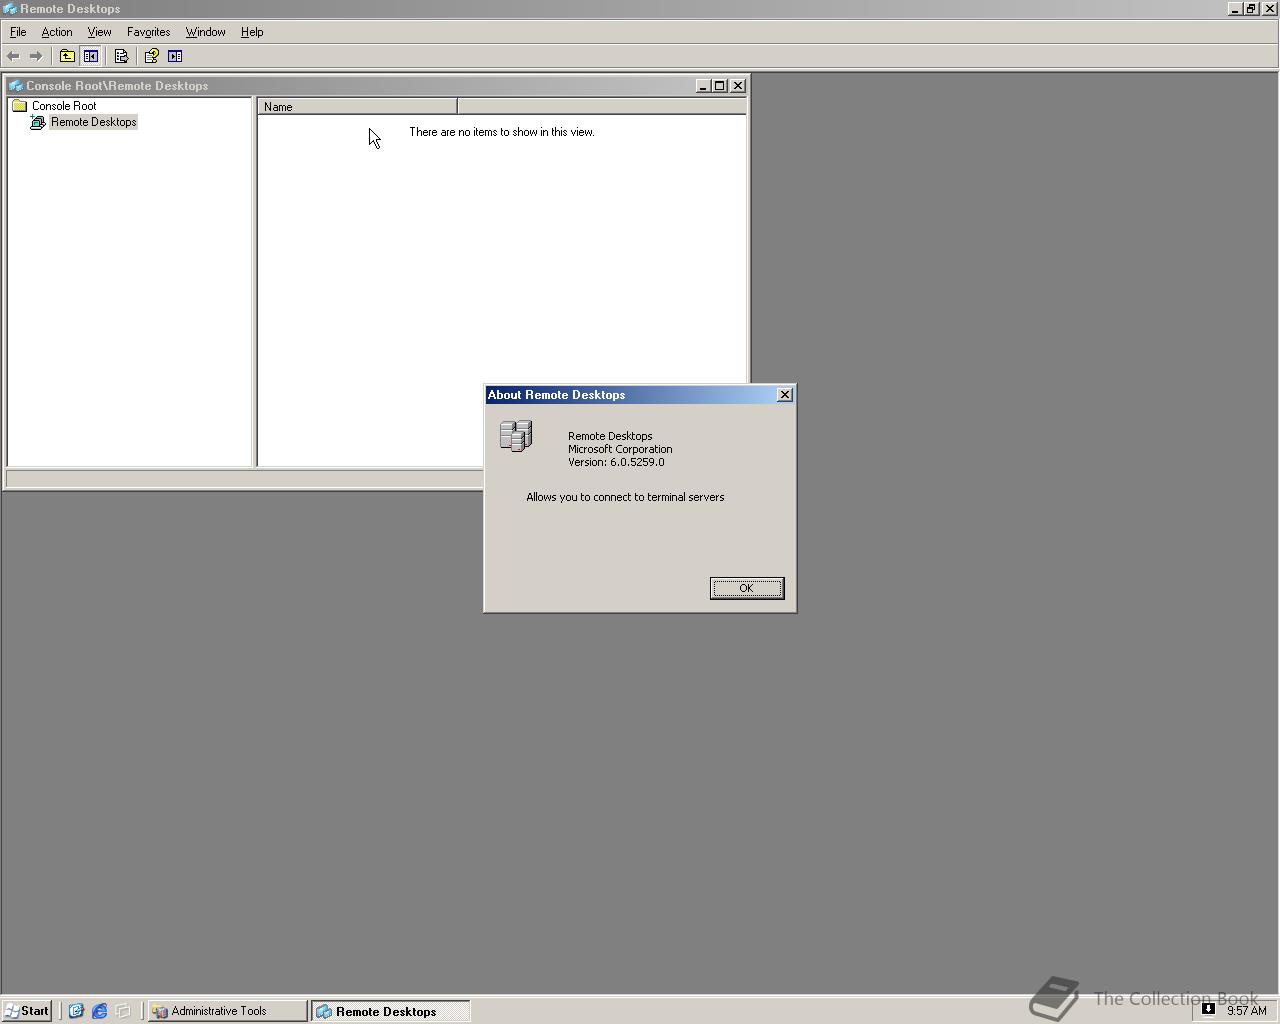Screen dimensions: 1280x1024
Task: Minimize the main Remote Desktops window
Action: coord(1236,8)
